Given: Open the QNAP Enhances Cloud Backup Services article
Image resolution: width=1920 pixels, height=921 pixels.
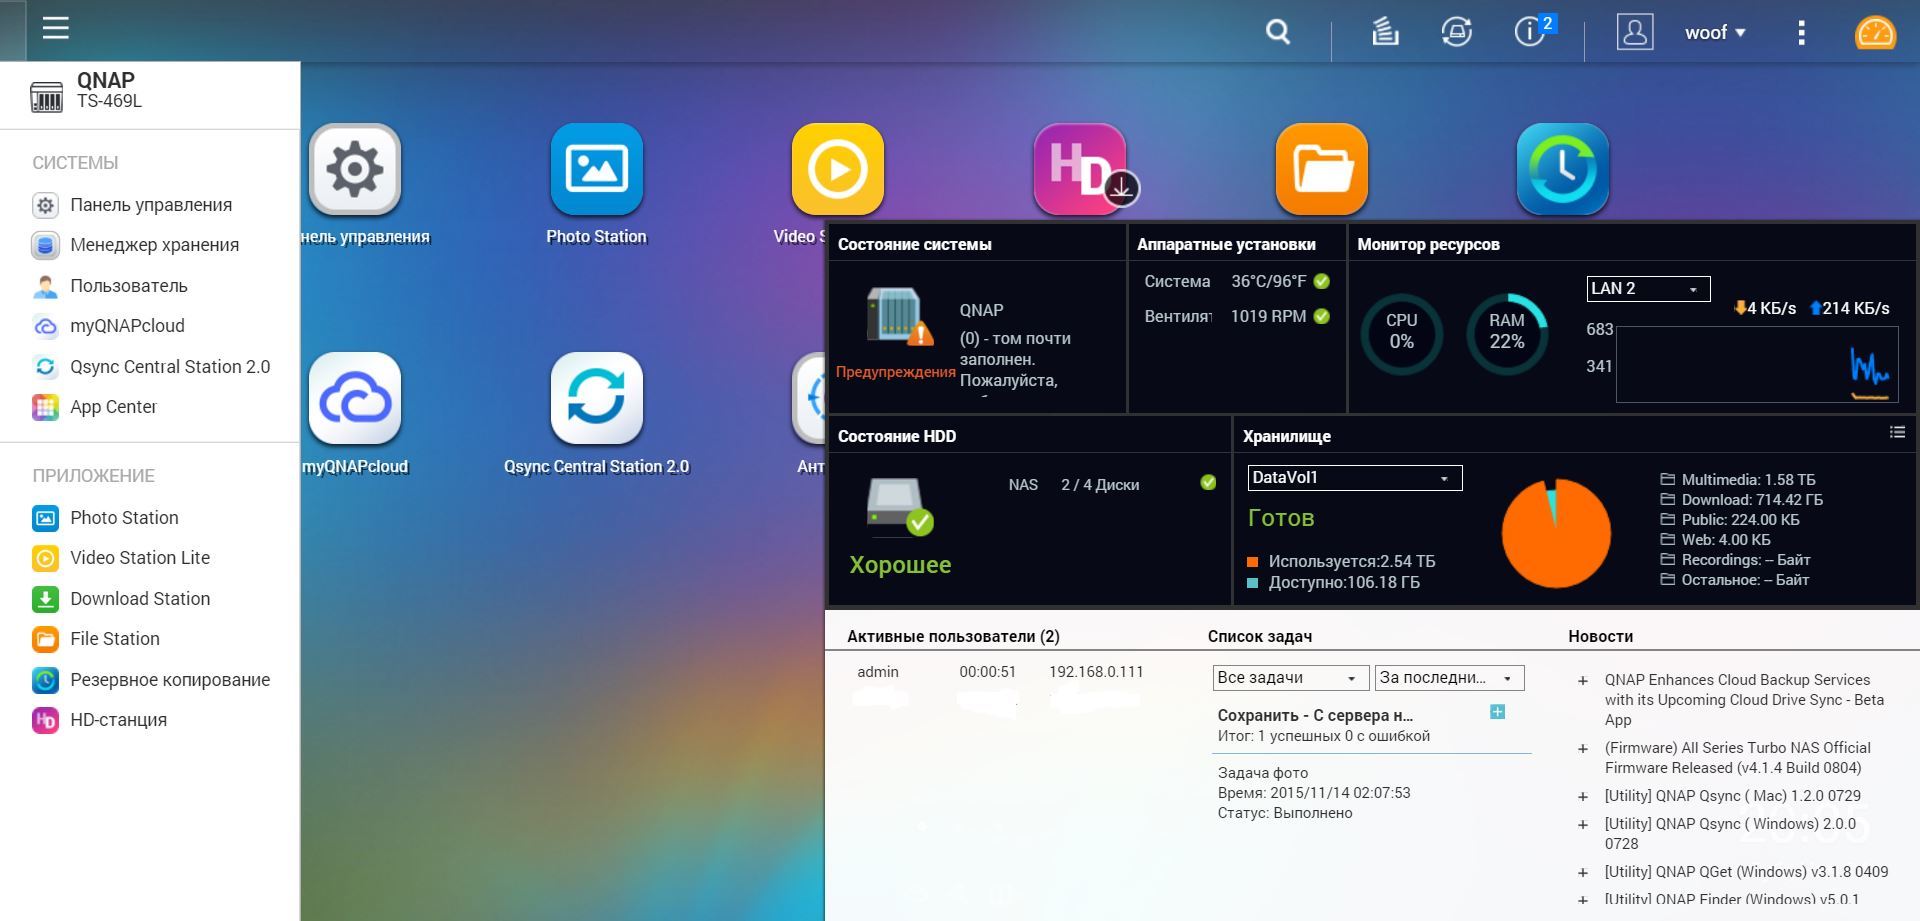Looking at the screenshot, I should [x=1744, y=700].
